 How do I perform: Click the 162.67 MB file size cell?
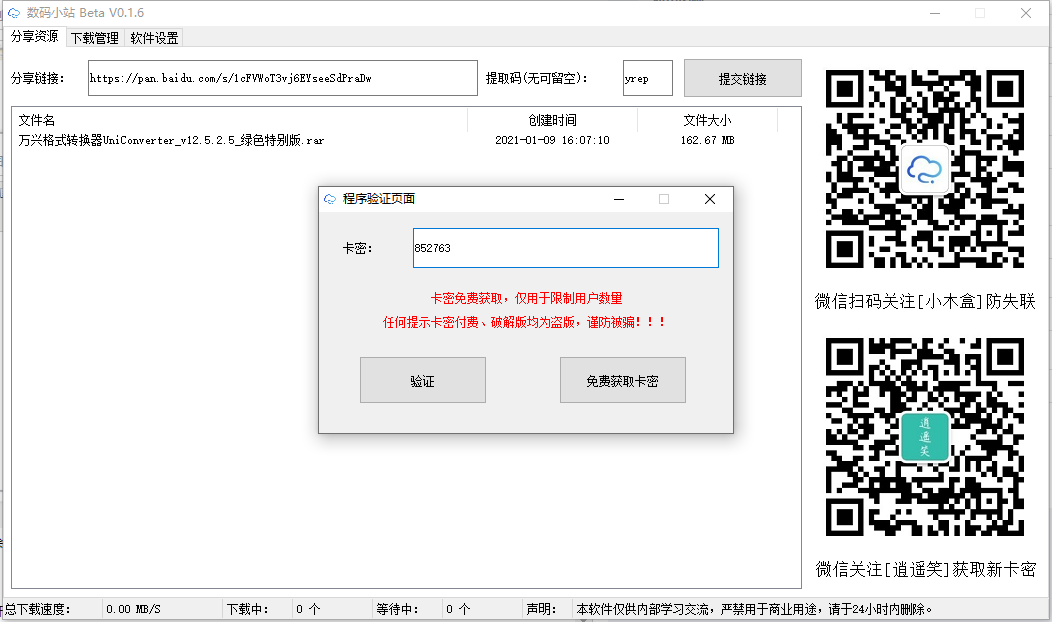tap(707, 140)
